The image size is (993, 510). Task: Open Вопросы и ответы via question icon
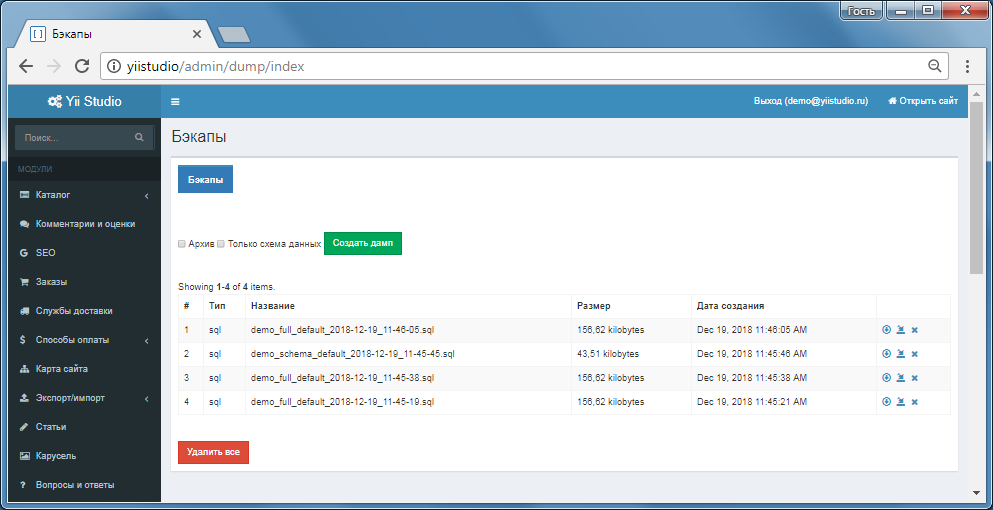tap(23, 485)
